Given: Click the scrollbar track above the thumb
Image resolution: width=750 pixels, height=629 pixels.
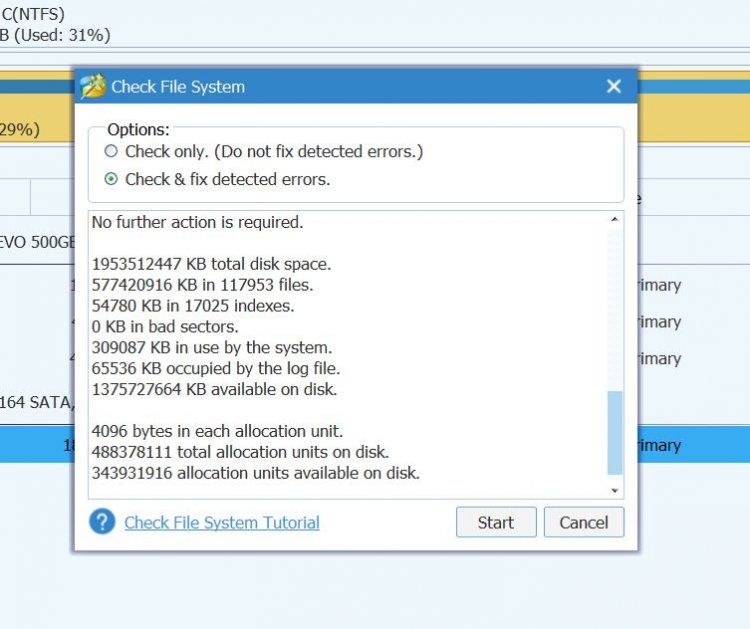Looking at the screenshot, I should click(x=614, y=300).
